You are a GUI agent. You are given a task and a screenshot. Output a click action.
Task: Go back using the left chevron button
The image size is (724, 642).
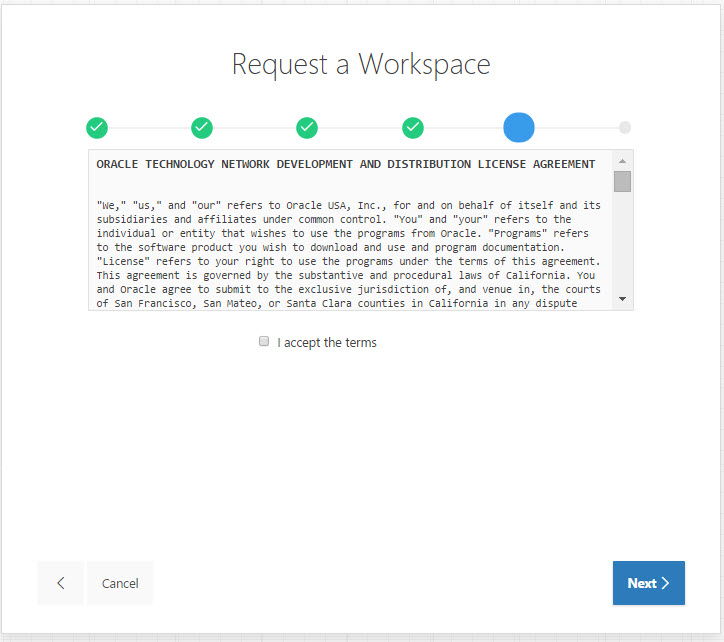tap(60, 583)
